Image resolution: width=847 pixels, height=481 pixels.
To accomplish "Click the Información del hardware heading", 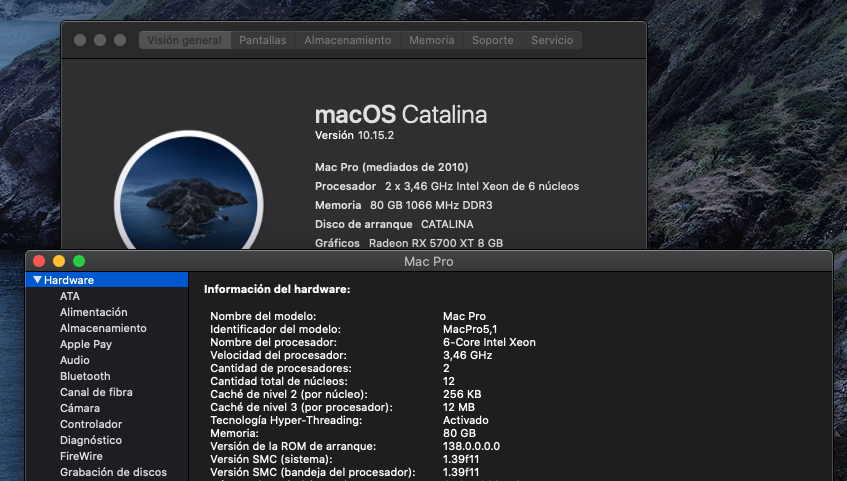I will (x=277, y=289).
